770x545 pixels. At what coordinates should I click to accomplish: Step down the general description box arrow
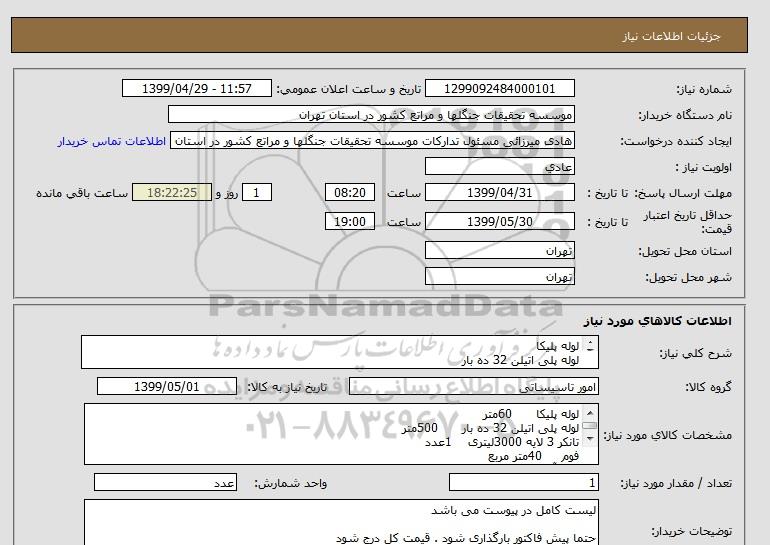point(590,350)
